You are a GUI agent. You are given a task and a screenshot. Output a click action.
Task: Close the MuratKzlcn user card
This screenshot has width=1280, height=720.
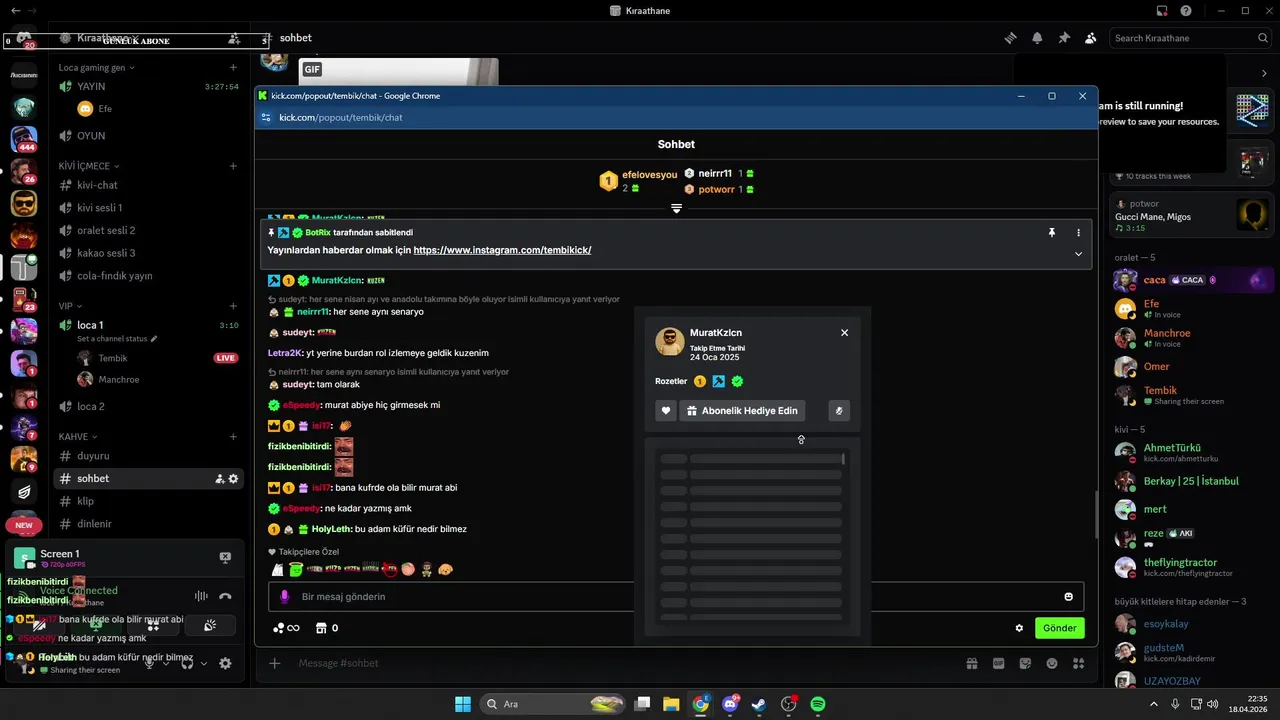tap(844, 333)
